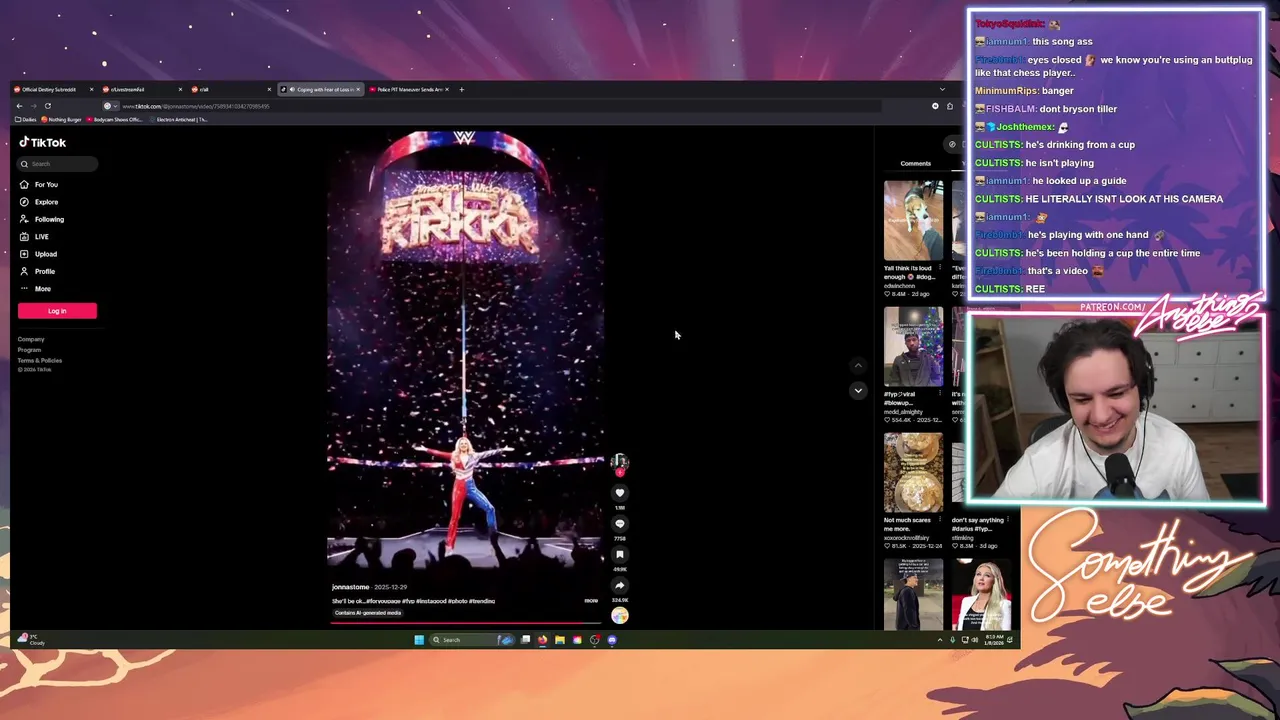Follow jonnastome via the avatar plus icon
1280x720 pixels.
point(619,472)
